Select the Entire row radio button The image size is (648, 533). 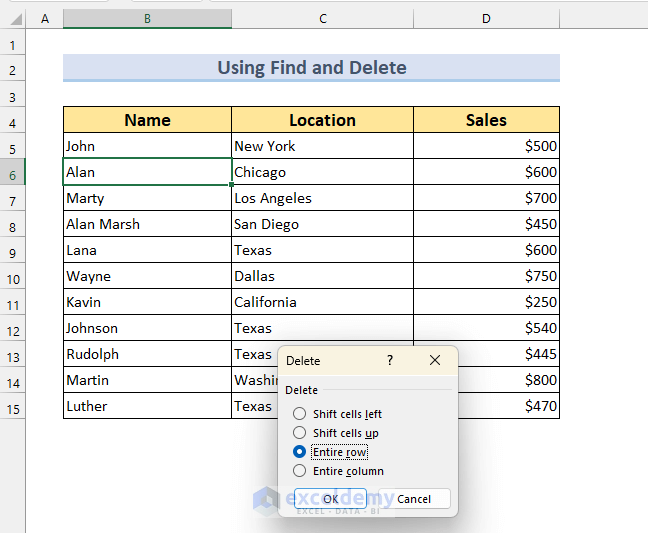[300, 452]
